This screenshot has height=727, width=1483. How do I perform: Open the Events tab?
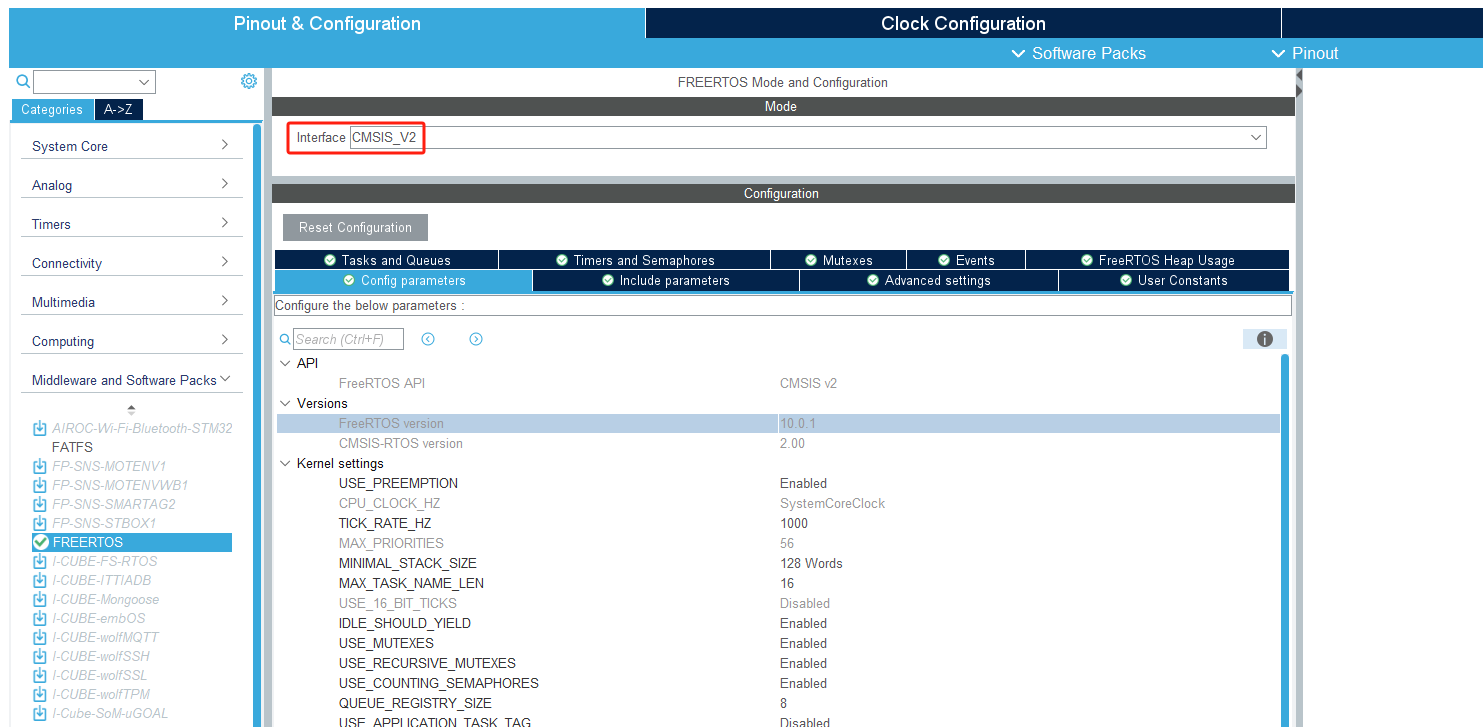tap(966, 260)
